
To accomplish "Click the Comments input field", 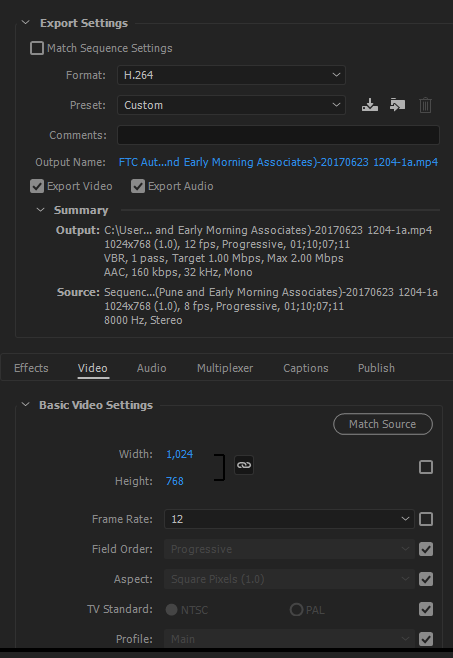I will click(x=278, y=135).
